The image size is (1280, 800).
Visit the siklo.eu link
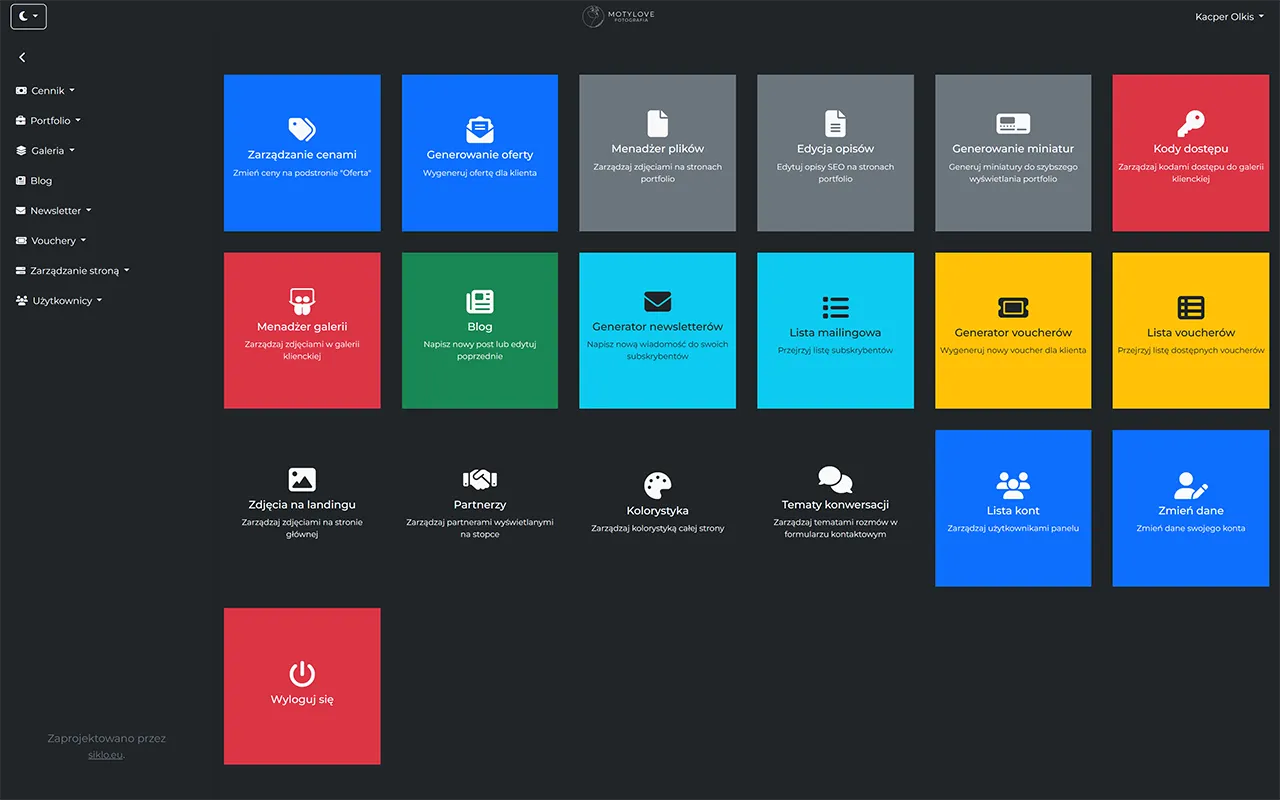[104, 755]
